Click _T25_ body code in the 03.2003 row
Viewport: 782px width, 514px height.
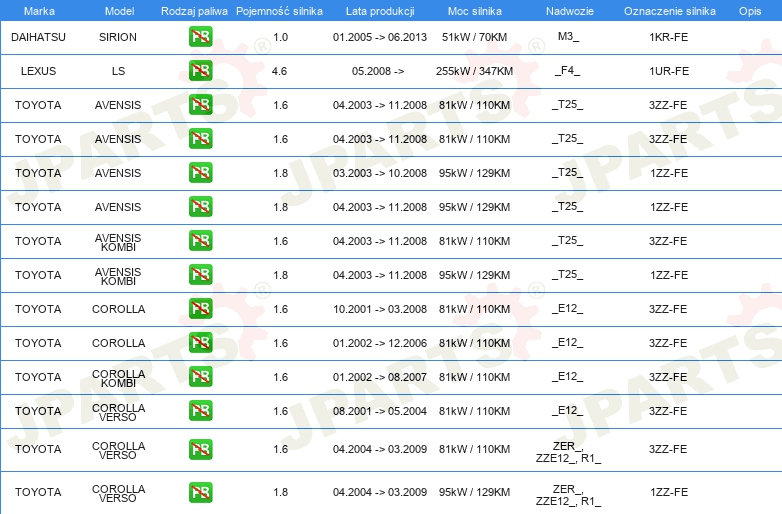coord(568,172)
